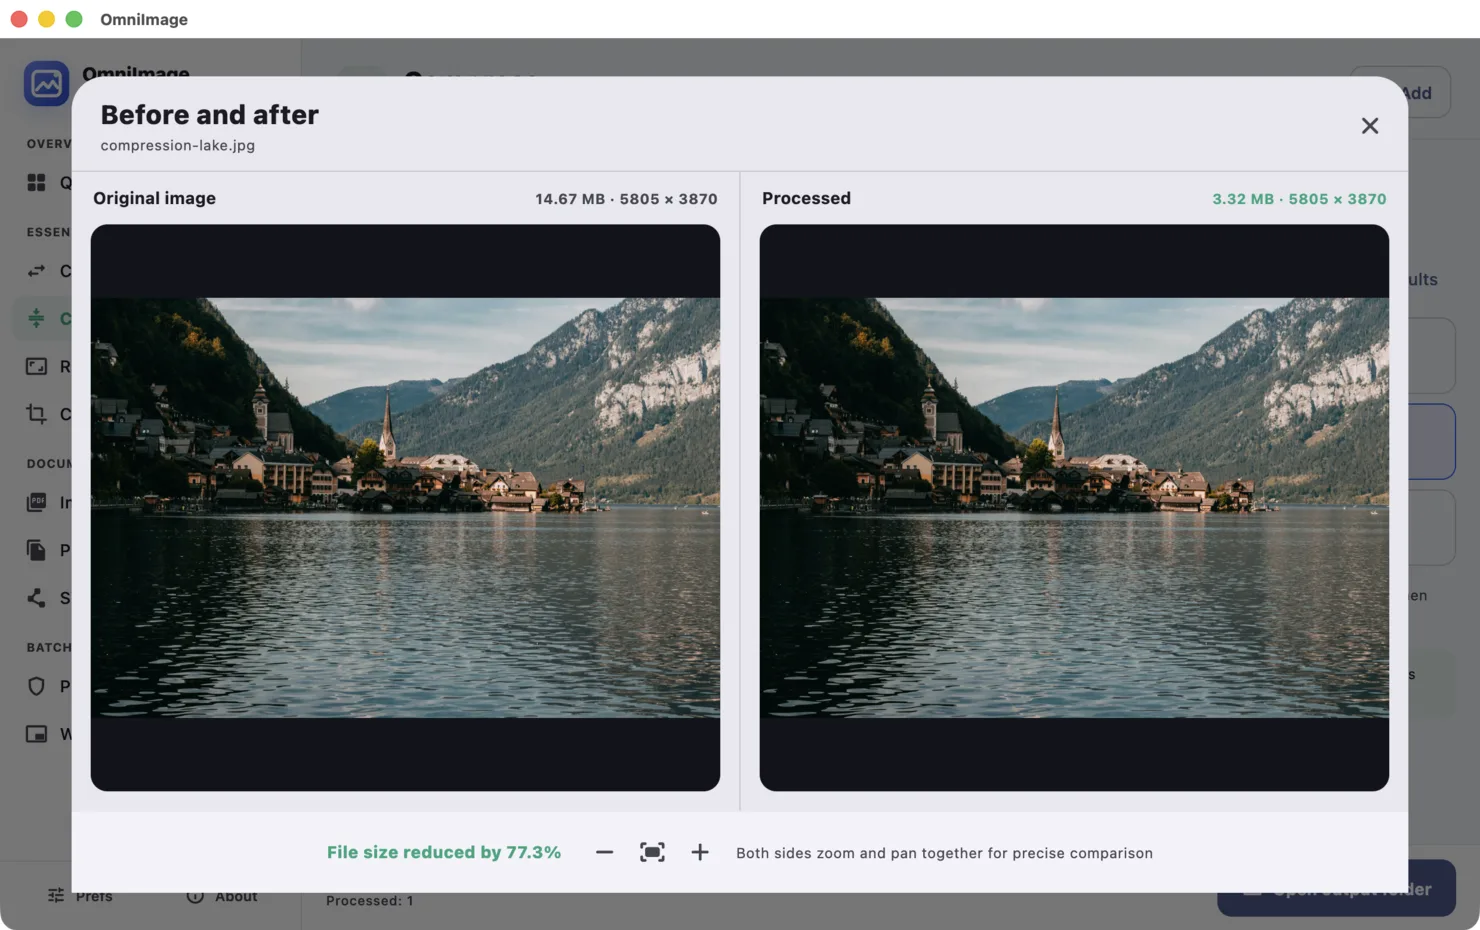This screenshot has height=930, width=1480.
Task: Click the '14.67 MB · 5805 × 3870' original size
Action: (x=626, y=199)
